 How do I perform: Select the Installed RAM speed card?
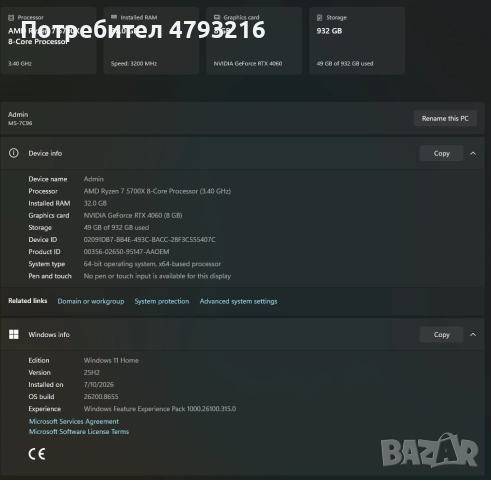pyautogui.click(x=151, y=40)
